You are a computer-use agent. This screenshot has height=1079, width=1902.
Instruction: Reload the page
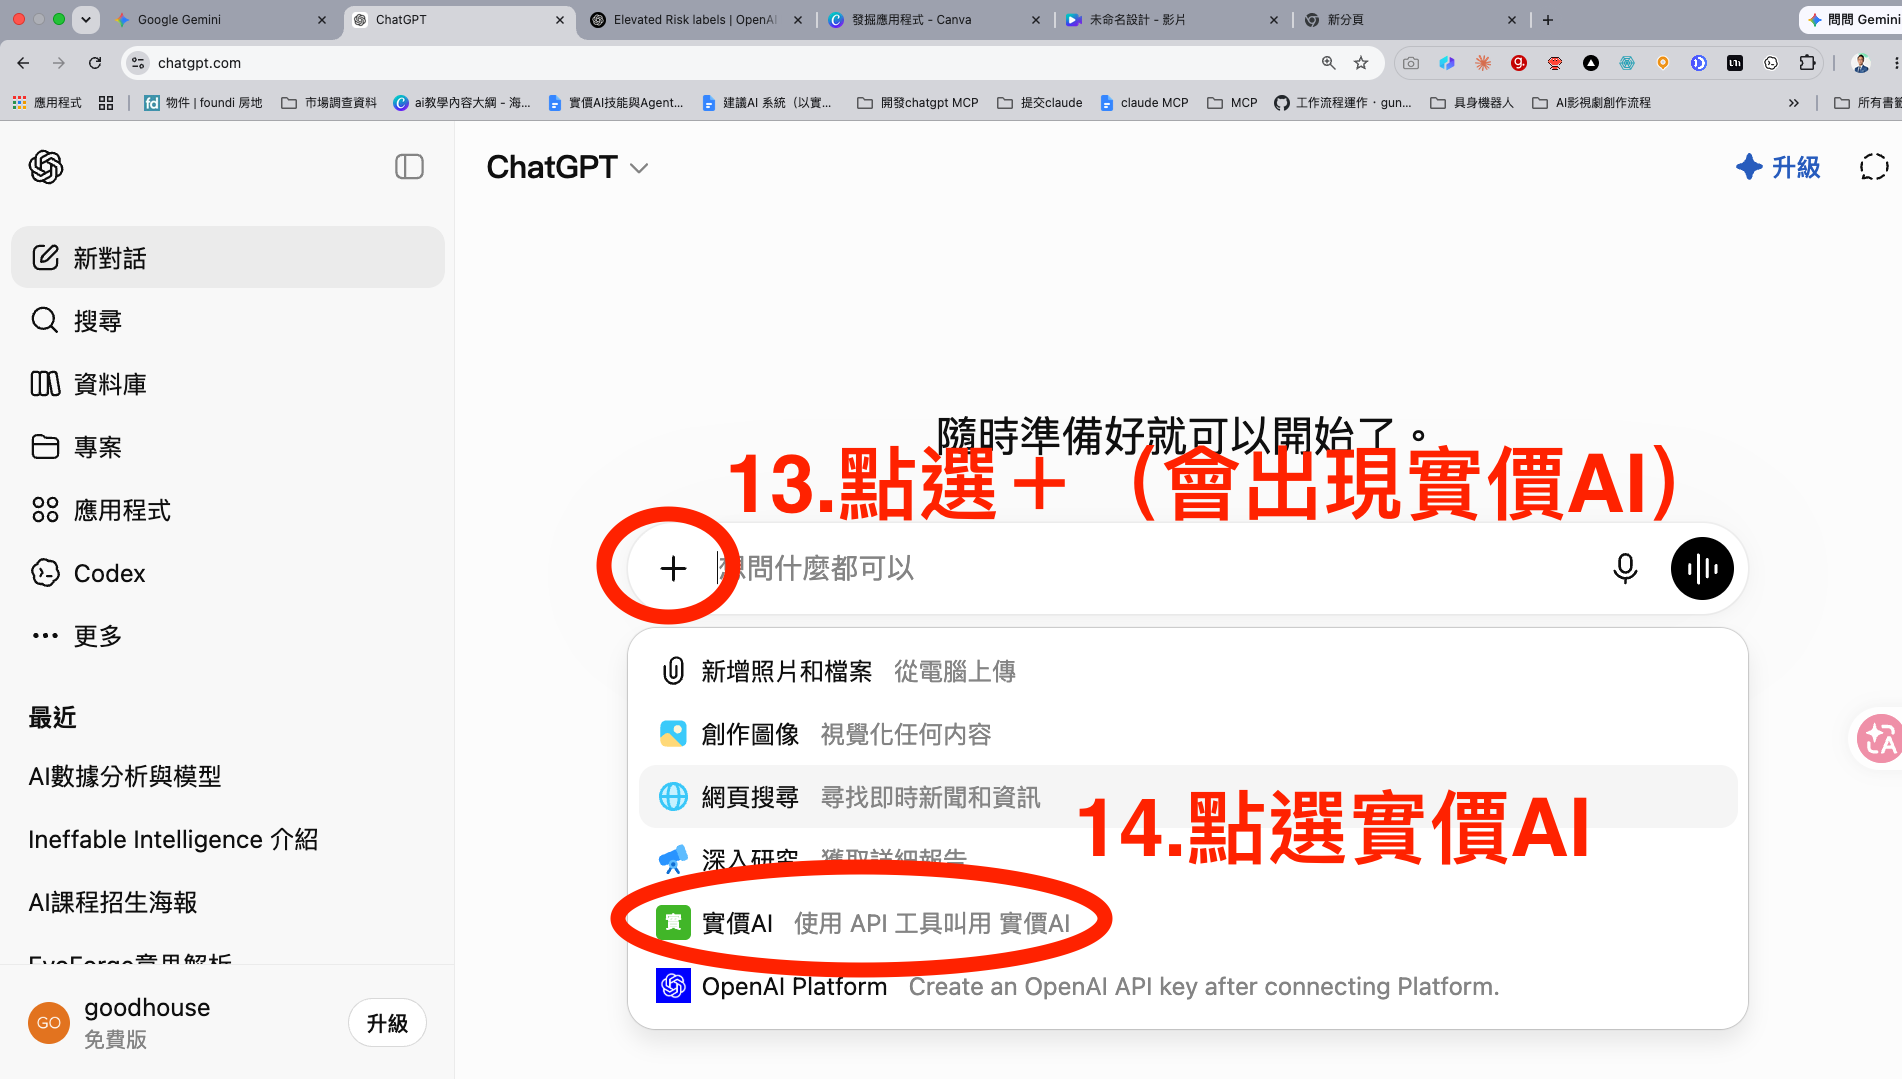[x=95, y=62]
